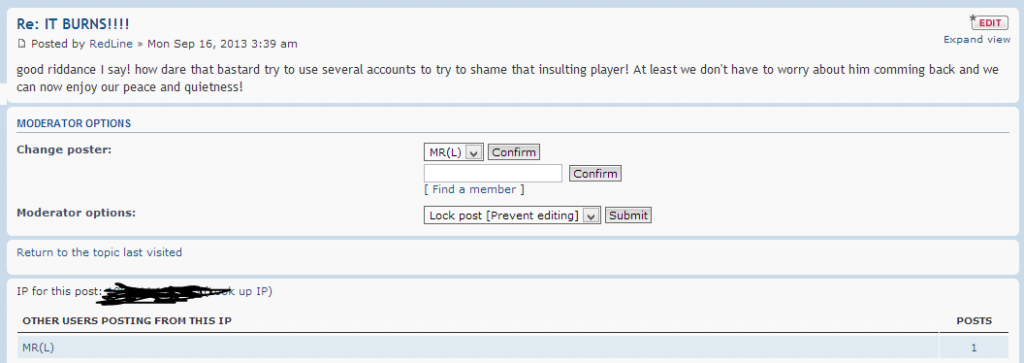Submit the selected moderator option

[628, 215]
